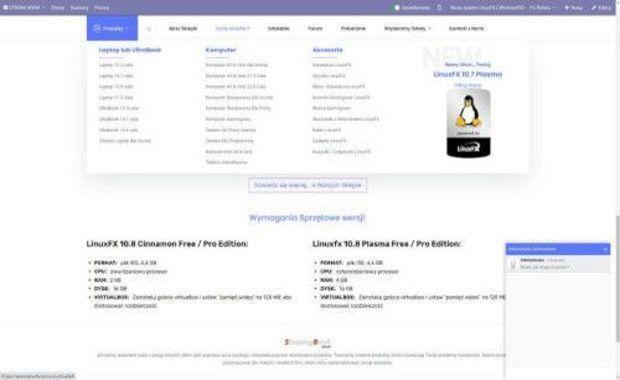The height and width of the screenshot is (380, 620).
Task: Click the pencil icon beside Edytuj
Action: pyautogui.click(x=594, y=8)
